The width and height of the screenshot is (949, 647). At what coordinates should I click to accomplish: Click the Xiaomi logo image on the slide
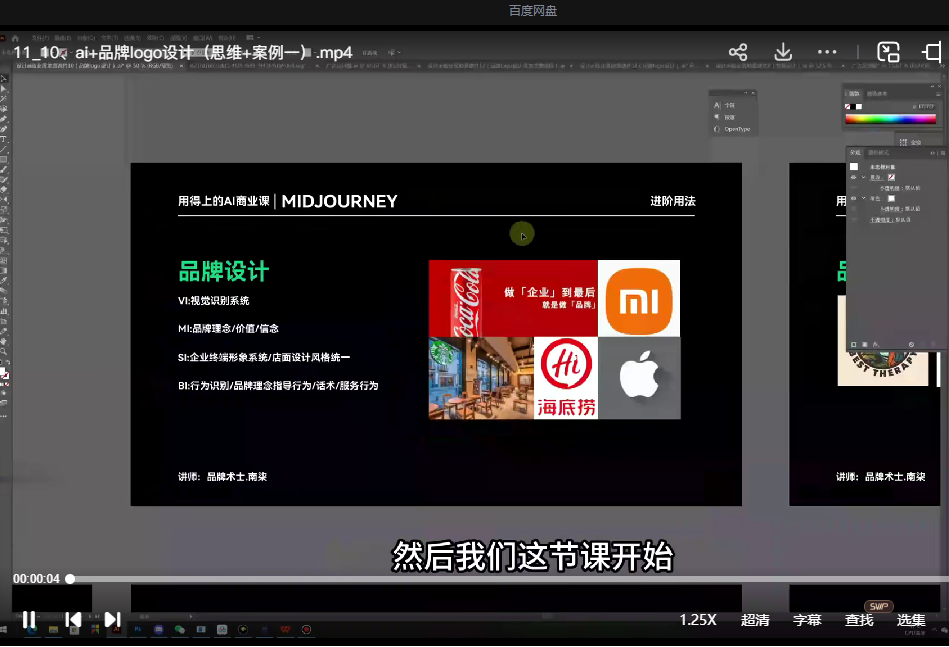[x=639, y=298]
